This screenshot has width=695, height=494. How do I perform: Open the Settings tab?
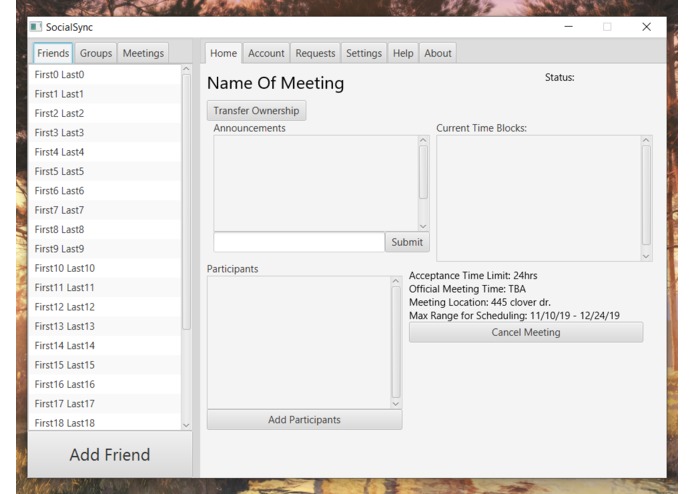click(363, 53)
